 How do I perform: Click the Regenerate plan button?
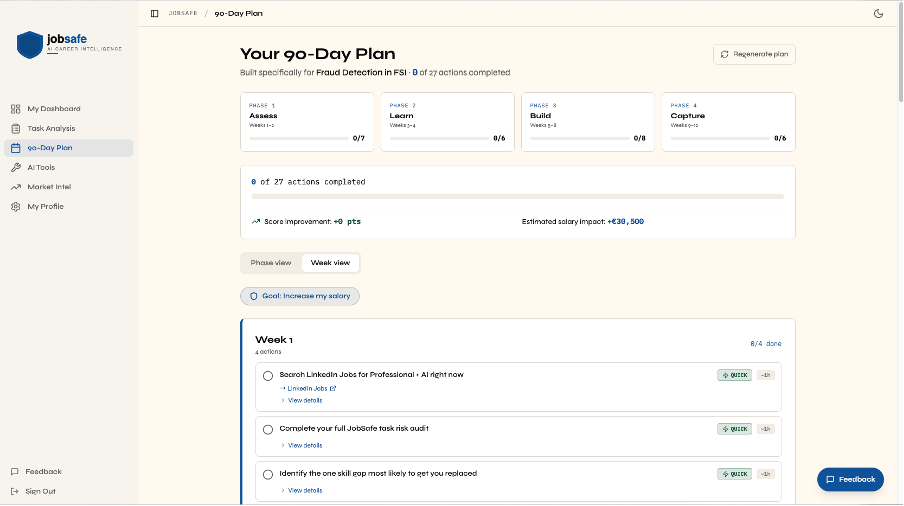click(x=754, y=54)
